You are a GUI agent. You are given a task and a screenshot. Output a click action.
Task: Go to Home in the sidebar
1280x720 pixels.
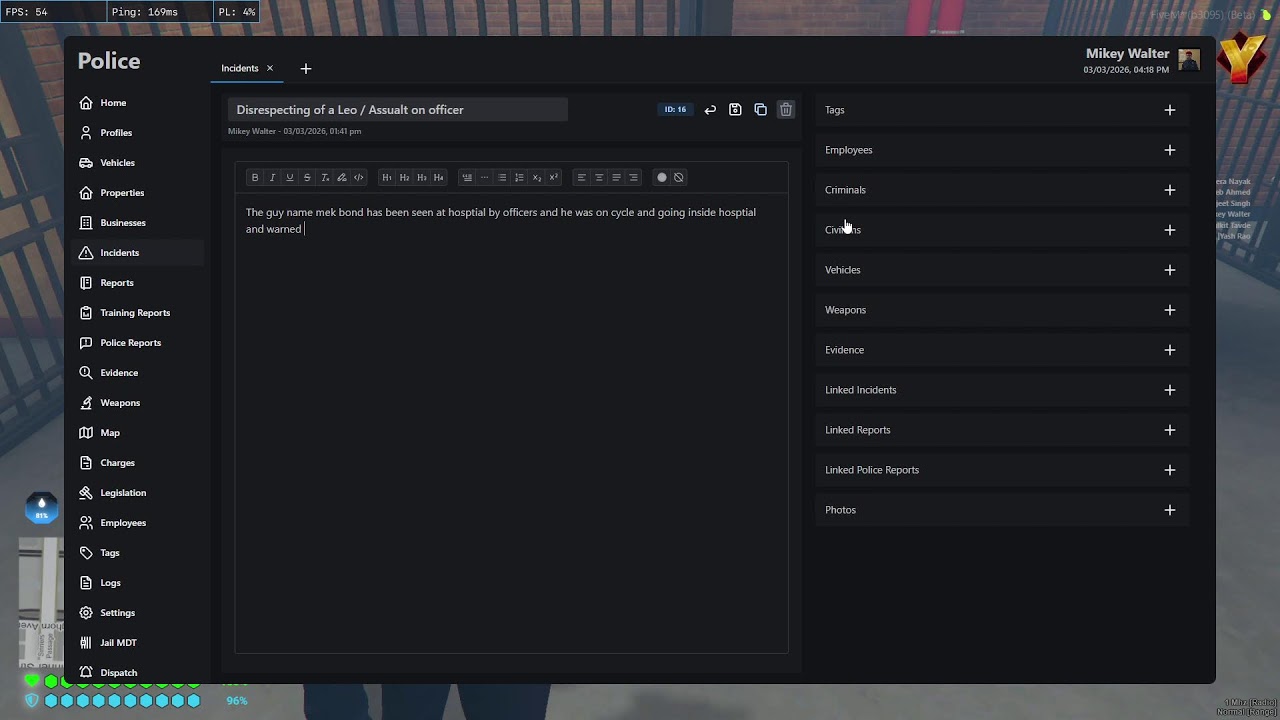(139, 103)
